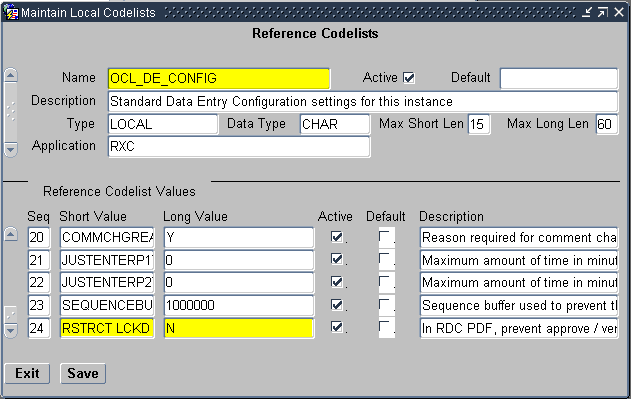Image resolution: width=631 pixels, height=399 pixels.
Task: Focus the Name field OCL_DE_CONFIG
Action: pos(219,78)
